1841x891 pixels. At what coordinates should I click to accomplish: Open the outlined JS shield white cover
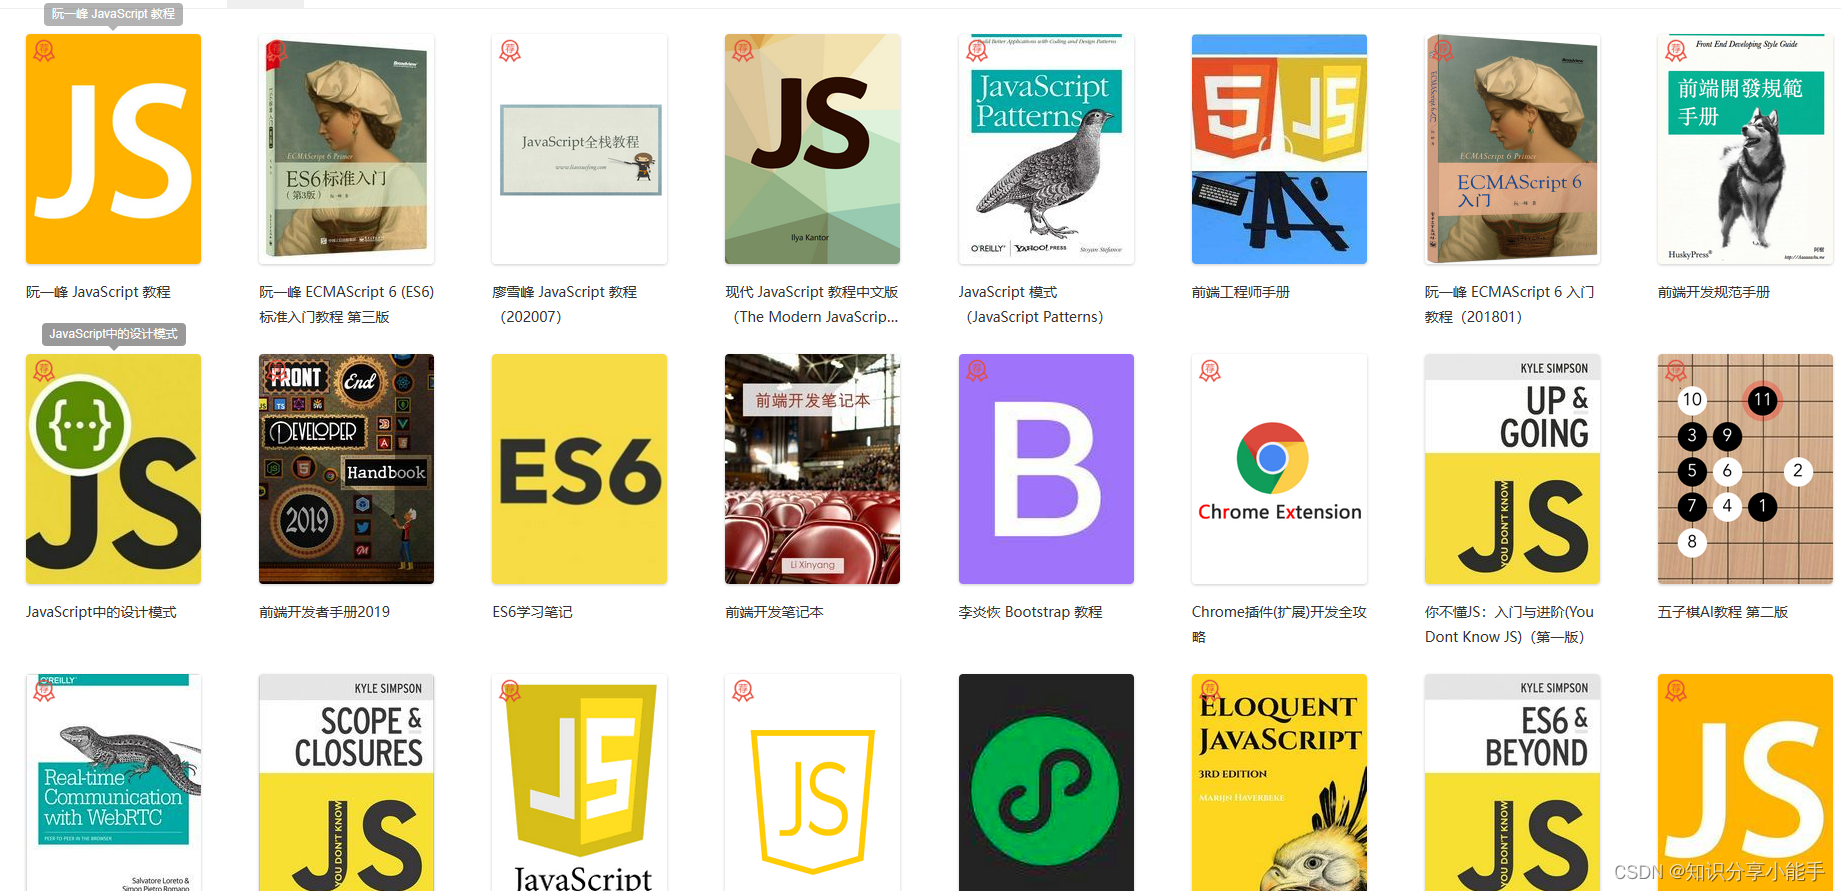point(812,782)
